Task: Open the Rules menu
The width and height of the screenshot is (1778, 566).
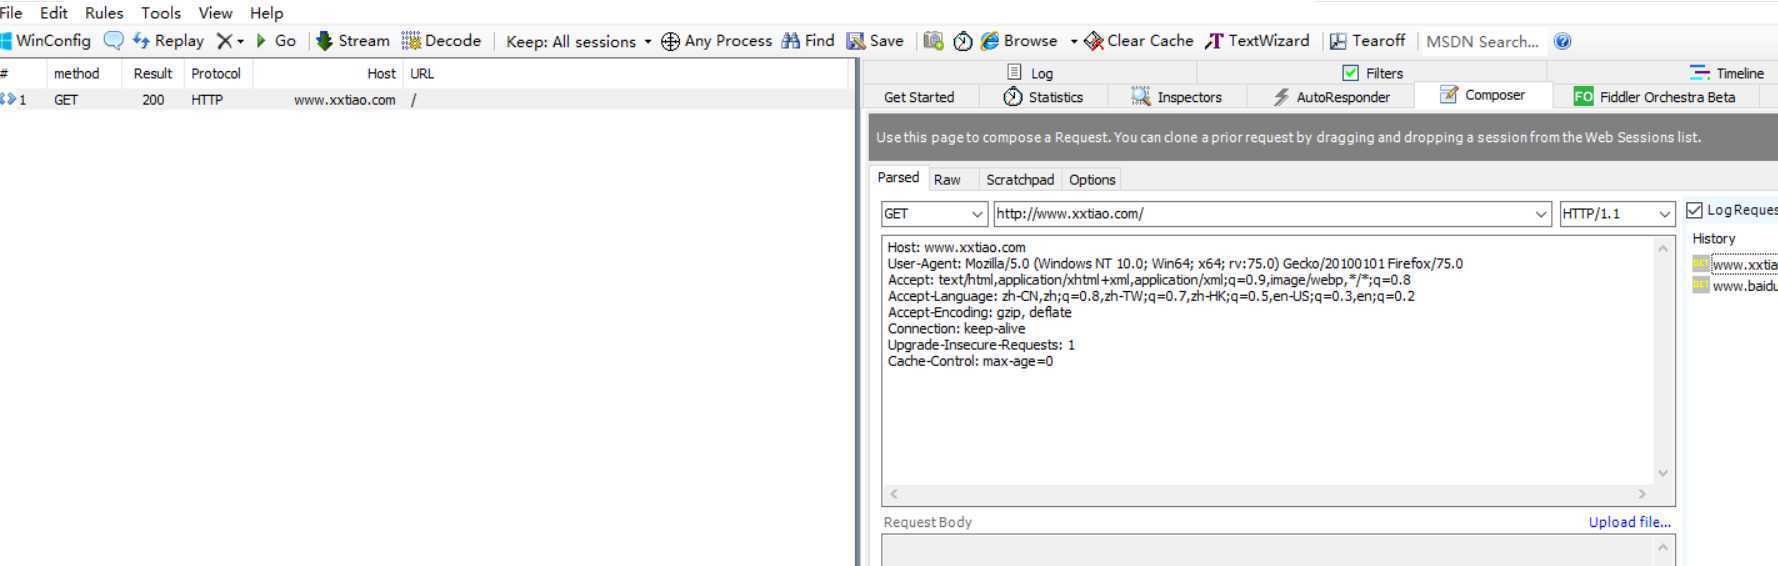Action: click(x=104, y=13)
